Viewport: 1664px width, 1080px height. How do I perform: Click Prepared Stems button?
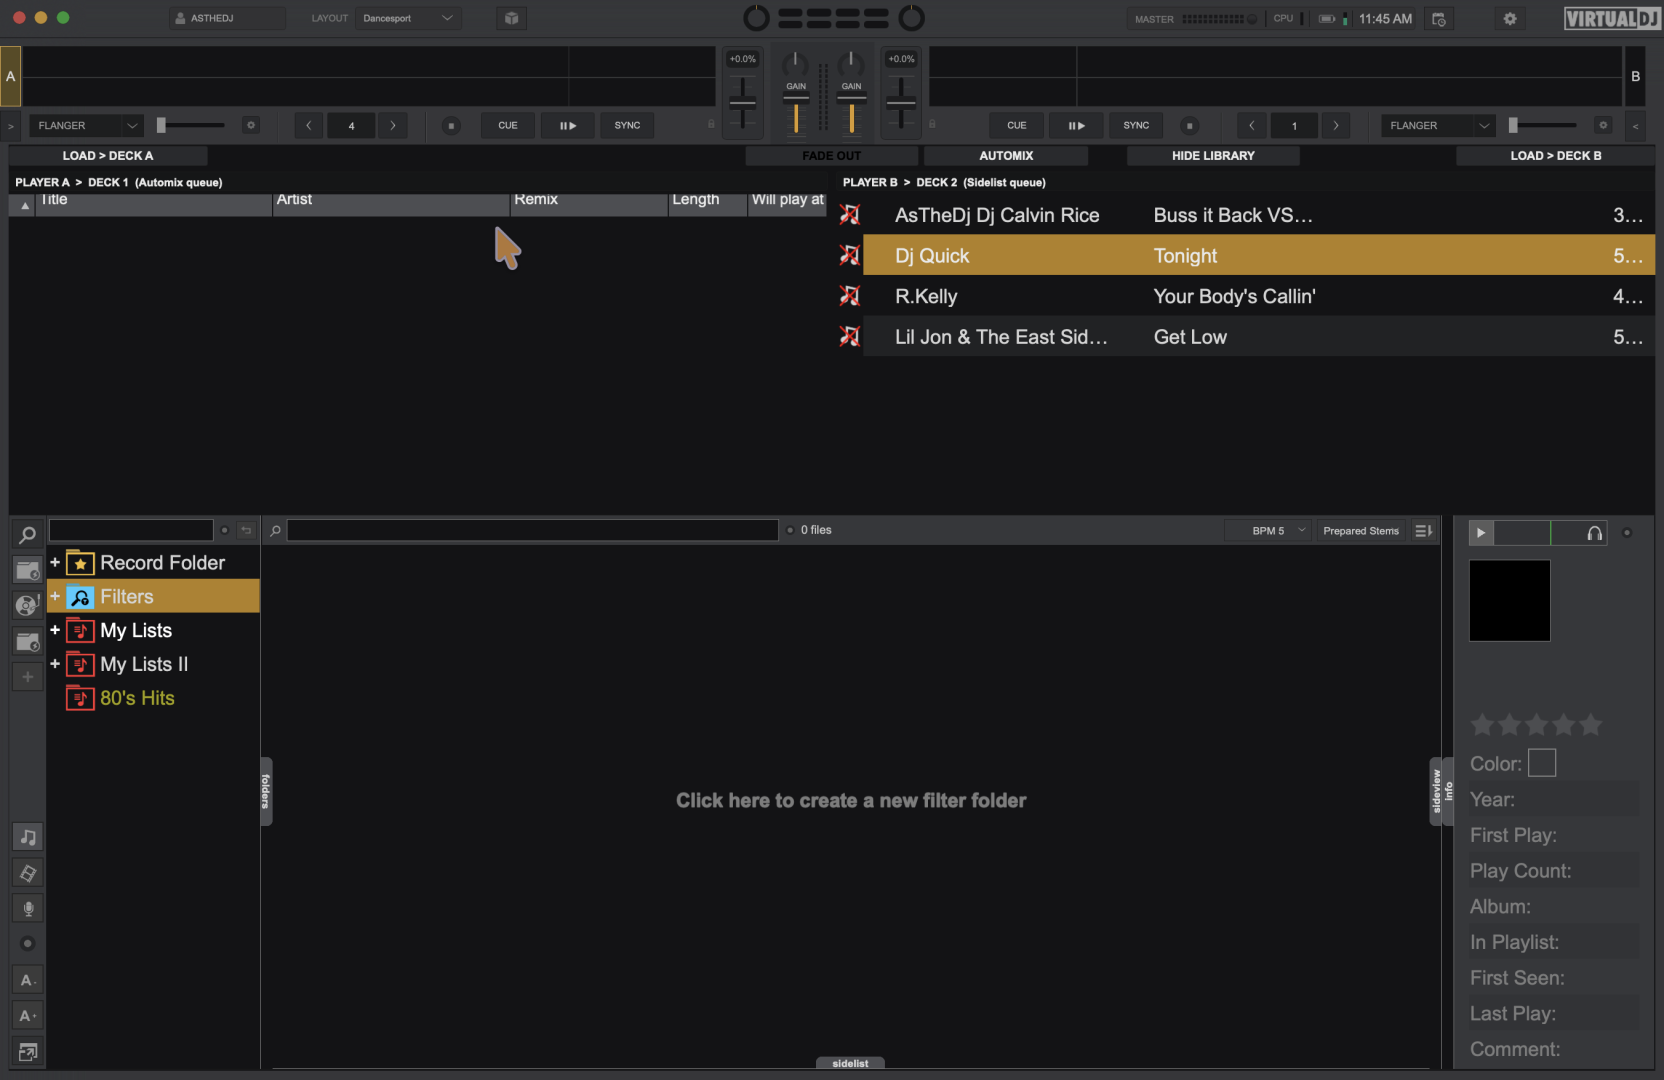1361,531
